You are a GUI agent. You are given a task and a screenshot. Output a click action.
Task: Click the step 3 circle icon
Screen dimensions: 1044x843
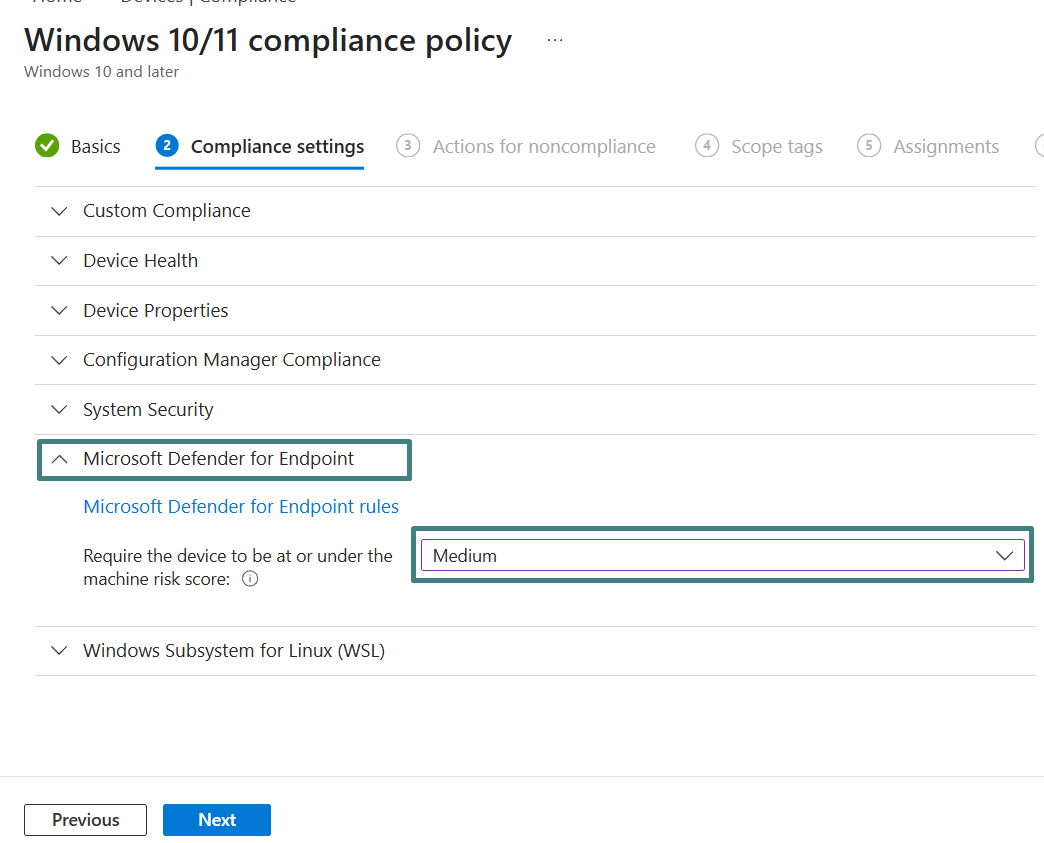[408, 146]
